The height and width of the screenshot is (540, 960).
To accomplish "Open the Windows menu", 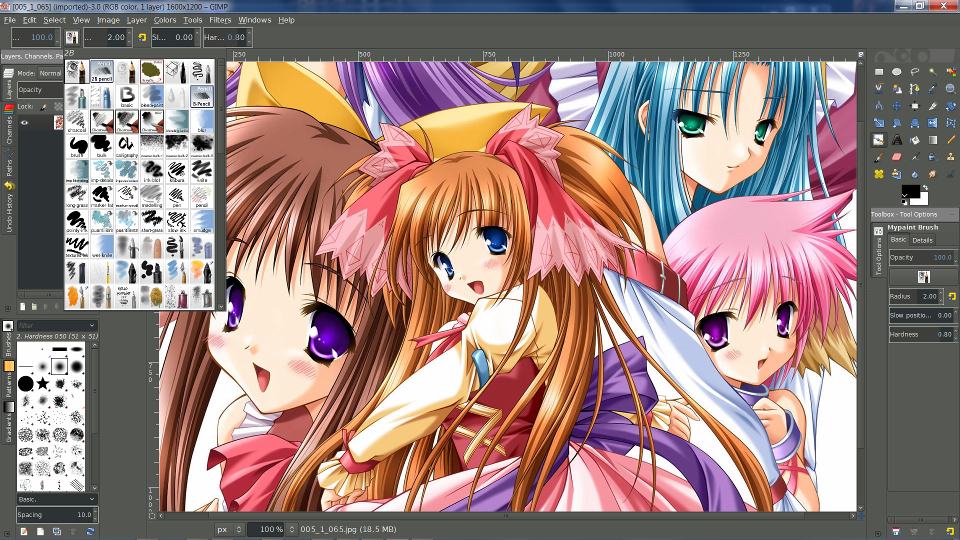I will pyautogui.click(x=255, y=20).
